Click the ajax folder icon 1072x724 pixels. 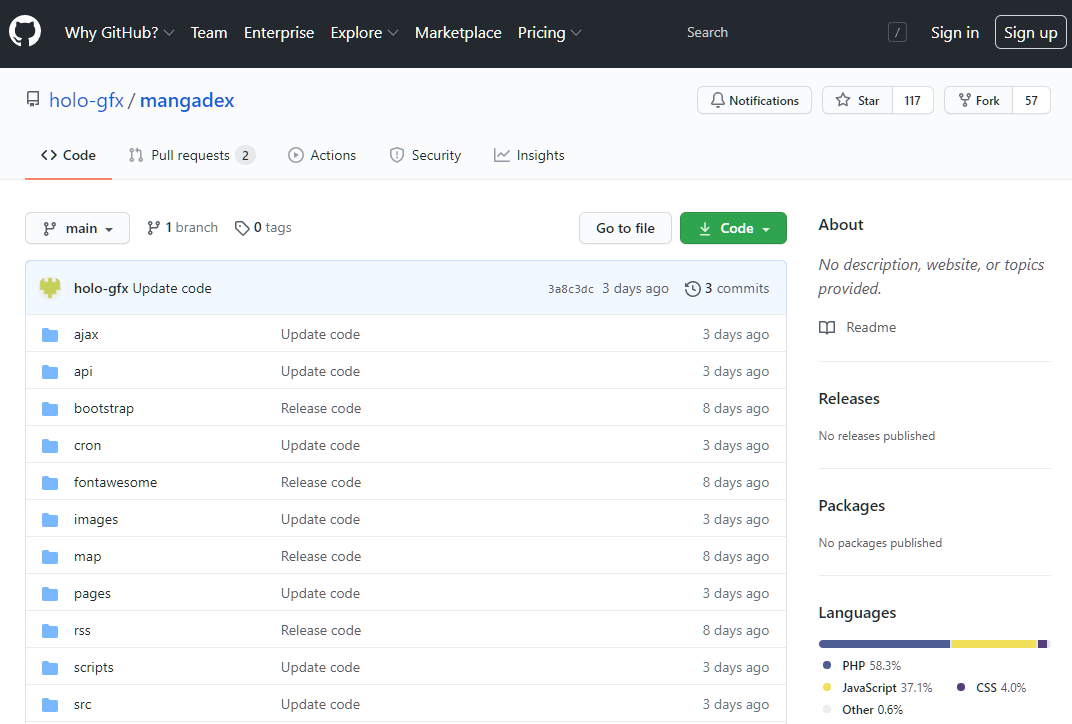(x=50, y=335)
